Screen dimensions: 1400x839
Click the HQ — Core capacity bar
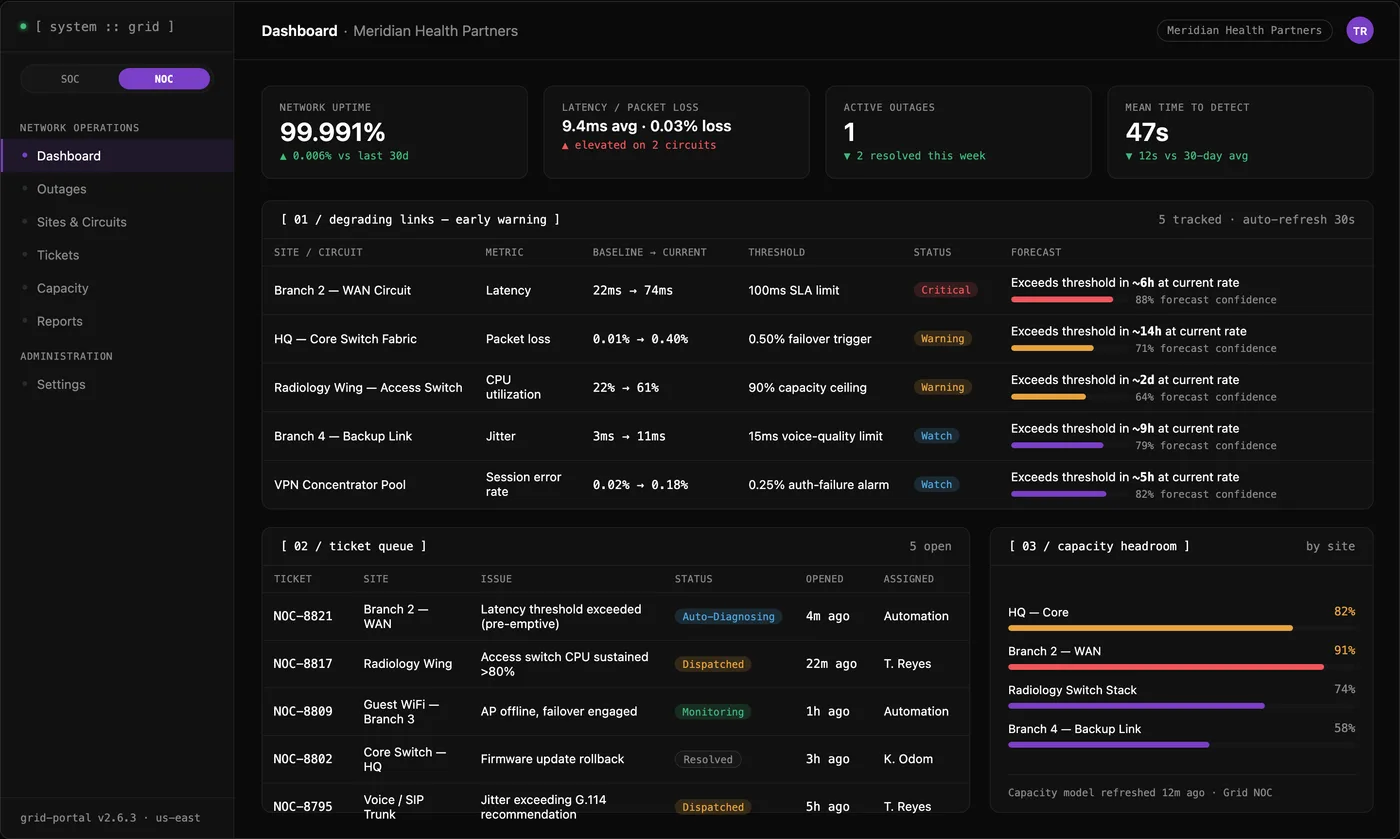[1182, 628]
